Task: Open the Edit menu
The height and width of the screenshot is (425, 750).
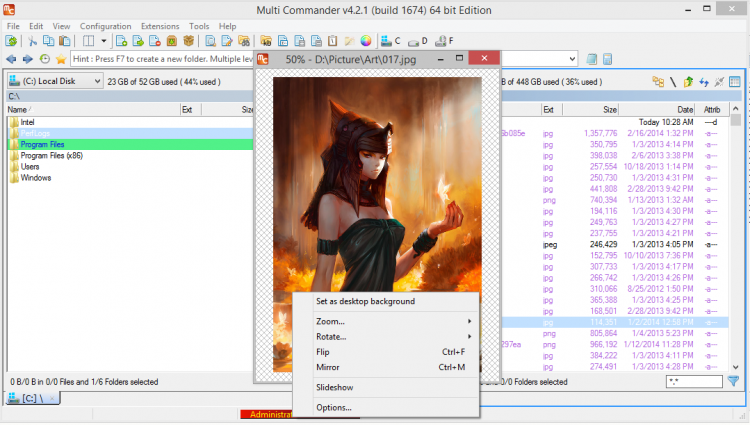Action: 36,26
